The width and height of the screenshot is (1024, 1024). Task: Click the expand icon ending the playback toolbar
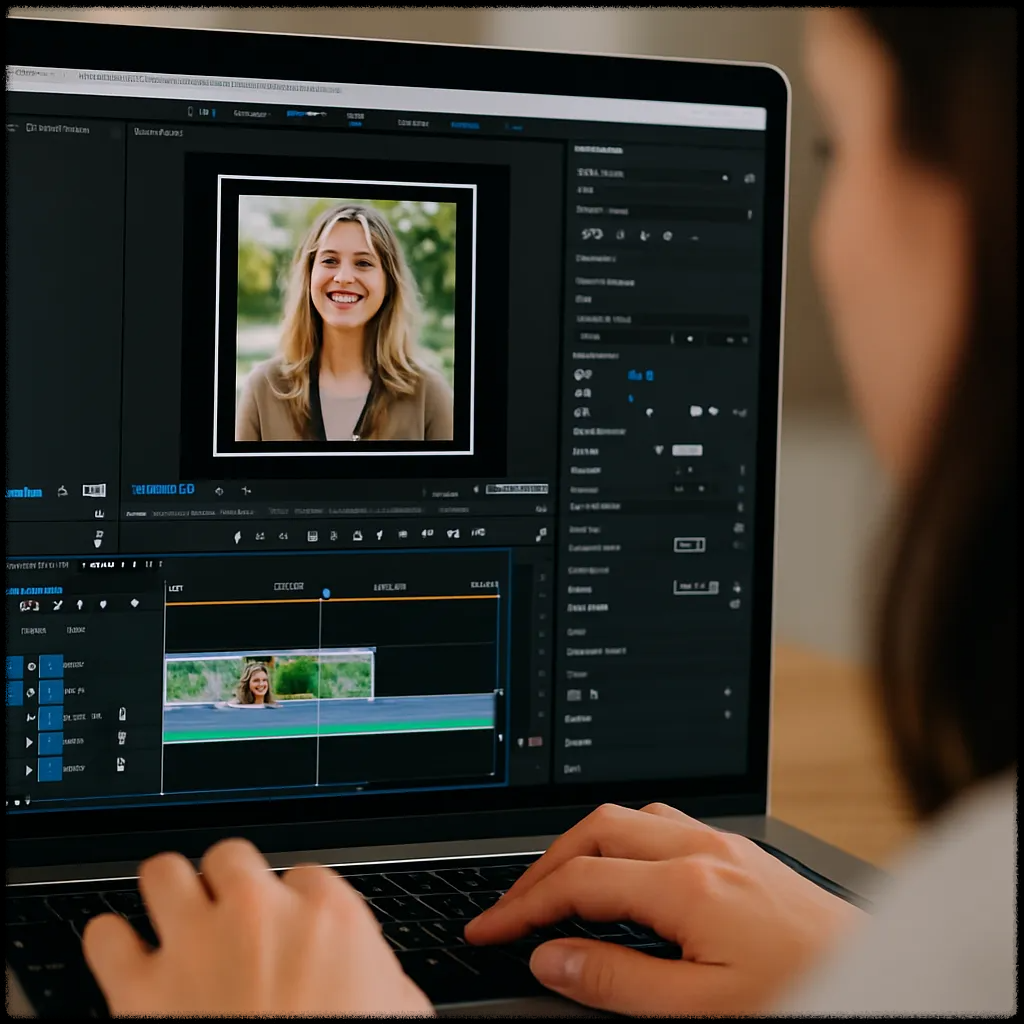[x=541, y=536]
